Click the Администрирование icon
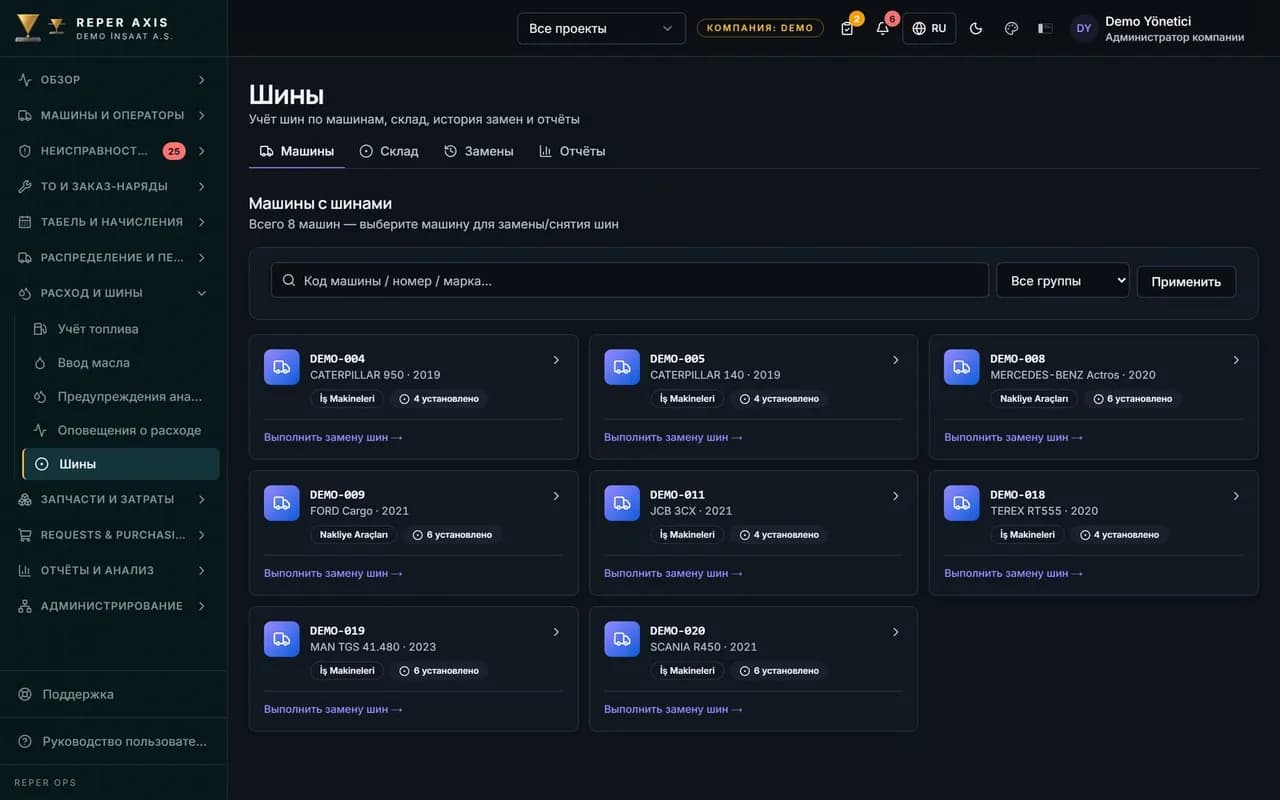The height and width of the screenshot is (800, 1280). (25, 606)
